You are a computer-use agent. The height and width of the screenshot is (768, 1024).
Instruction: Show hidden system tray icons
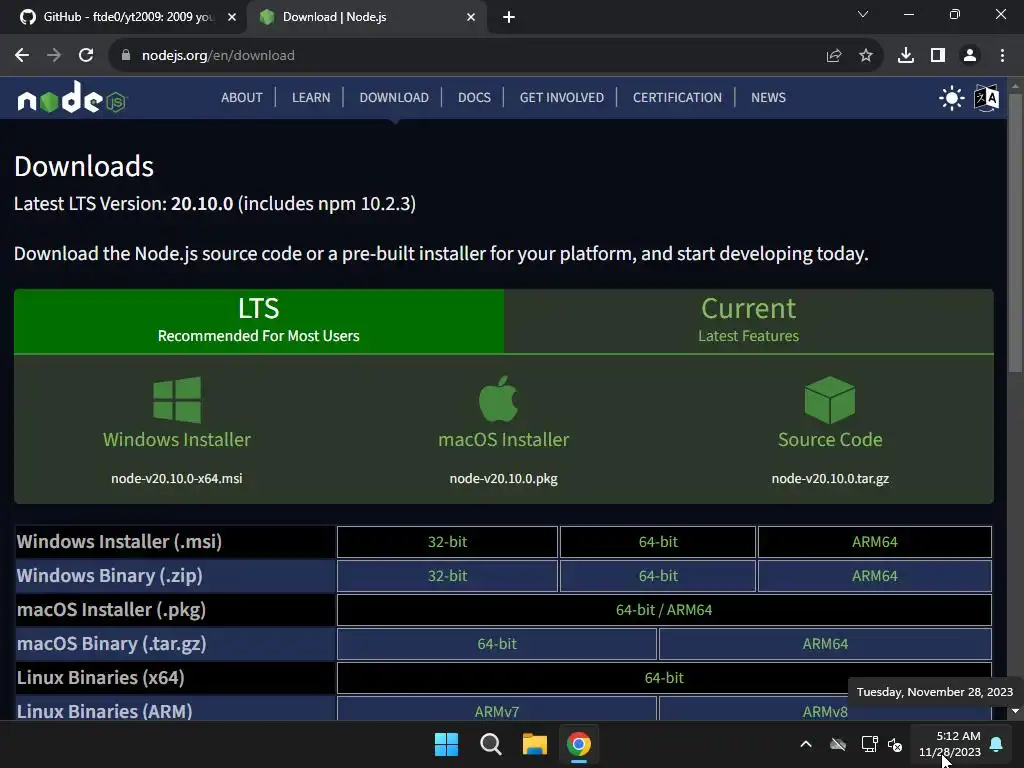pos(806,744)
